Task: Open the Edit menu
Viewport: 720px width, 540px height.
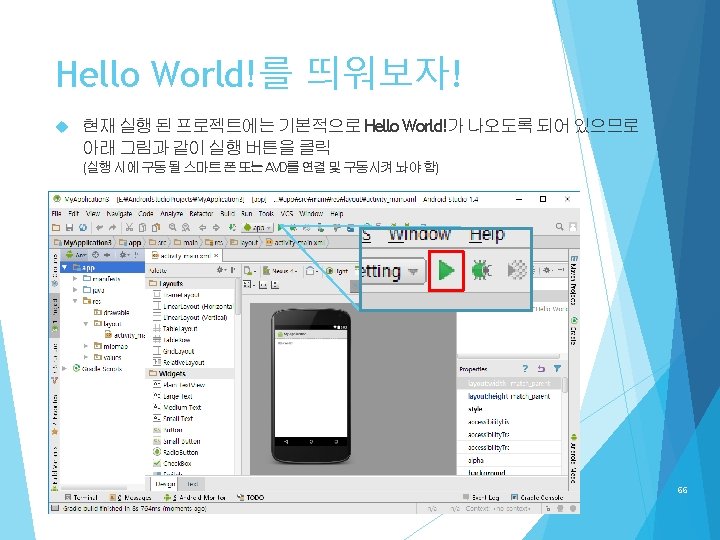Action: (73, 214)
